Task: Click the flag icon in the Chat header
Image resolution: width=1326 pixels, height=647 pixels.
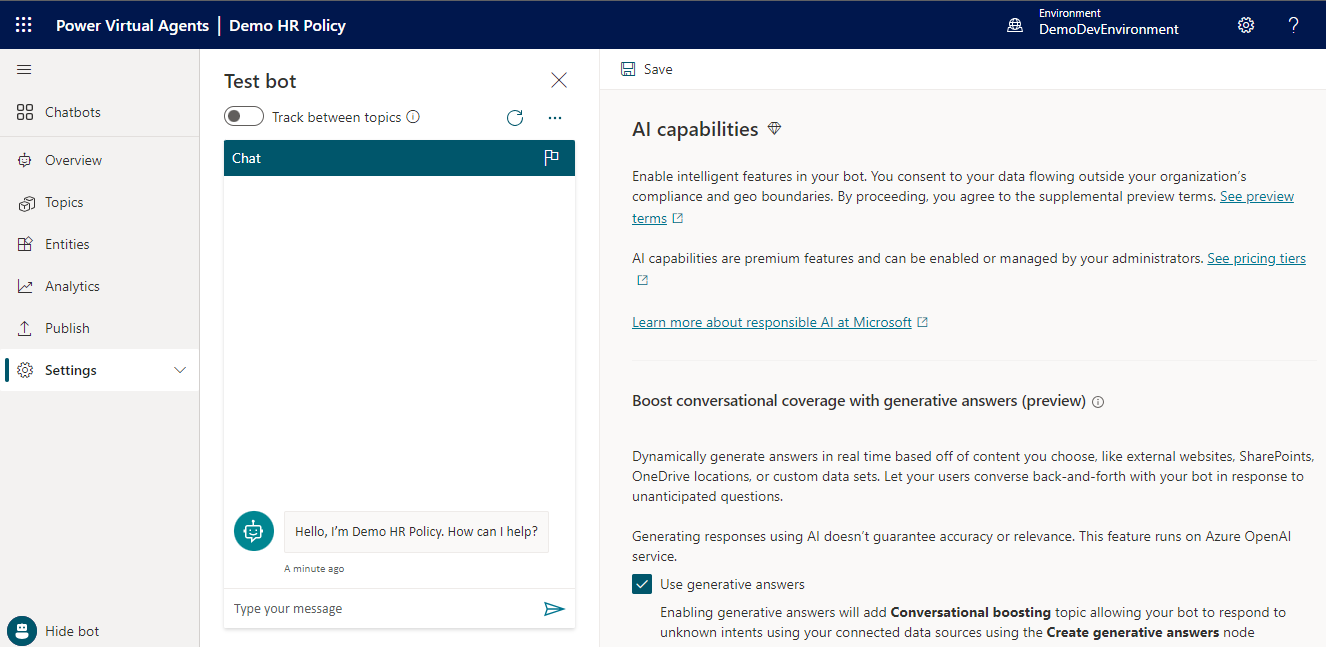Action: (x=551, y=157)
